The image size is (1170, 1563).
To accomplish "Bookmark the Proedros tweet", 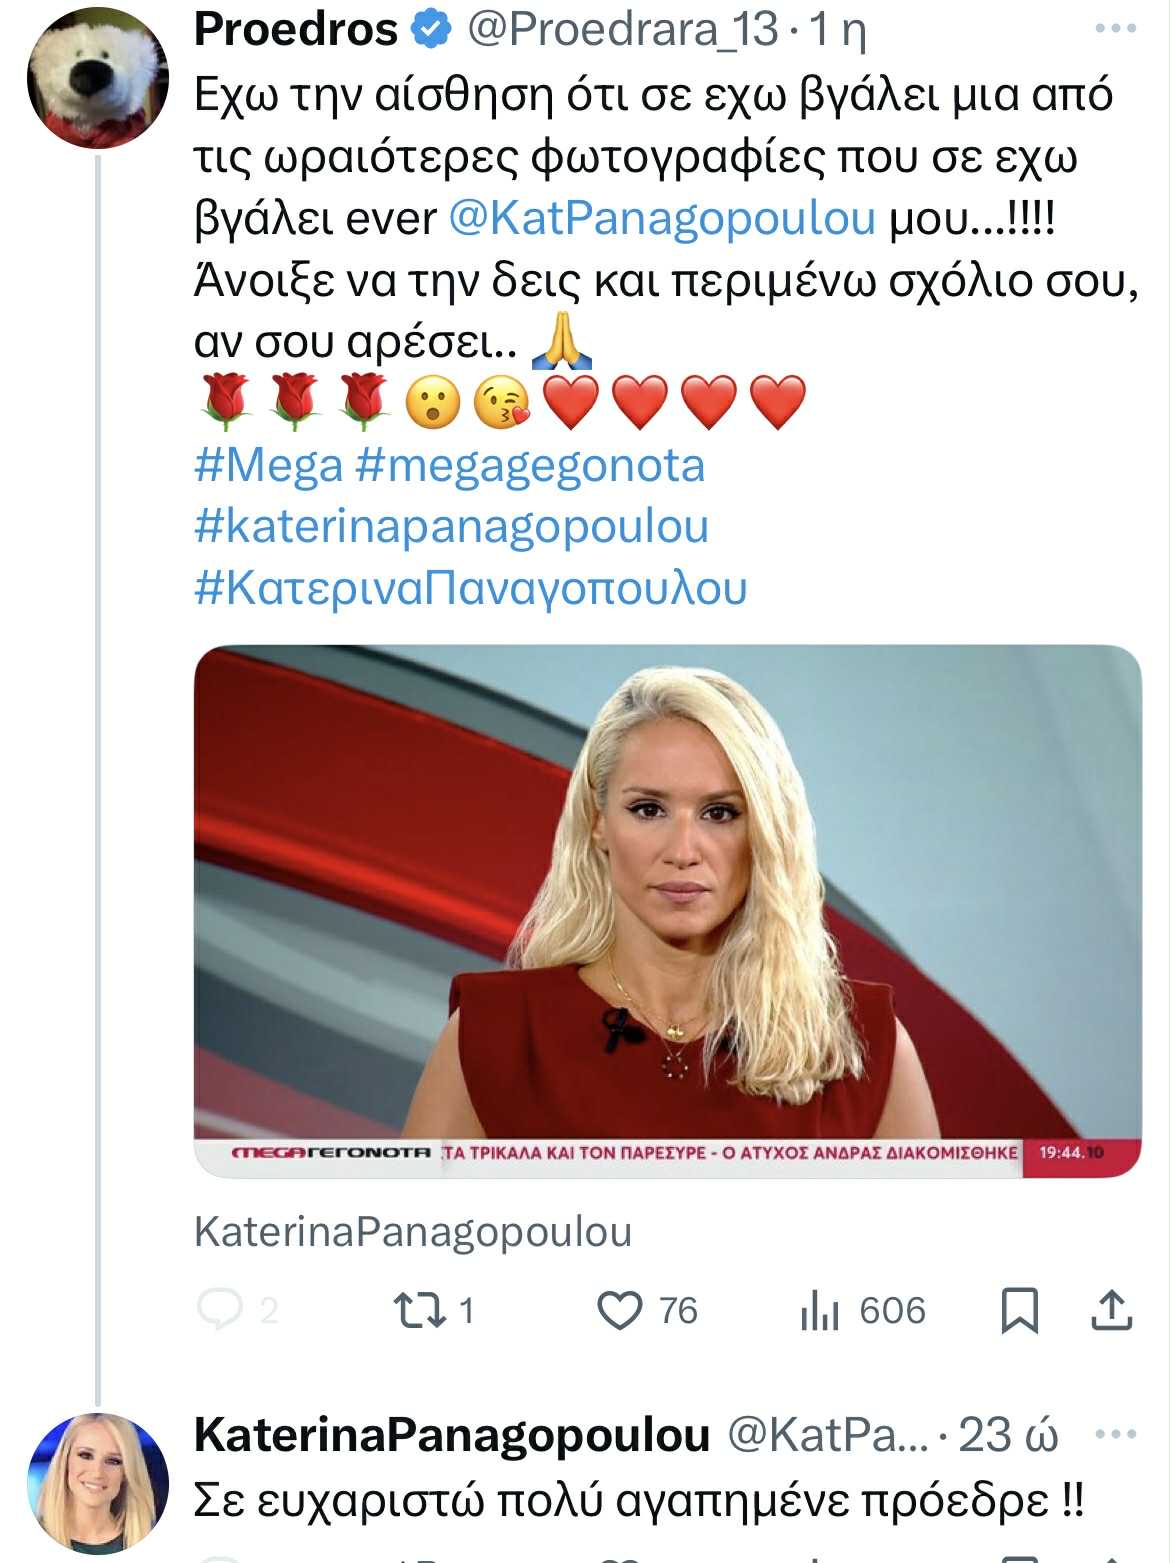I will (1019, 1309).
